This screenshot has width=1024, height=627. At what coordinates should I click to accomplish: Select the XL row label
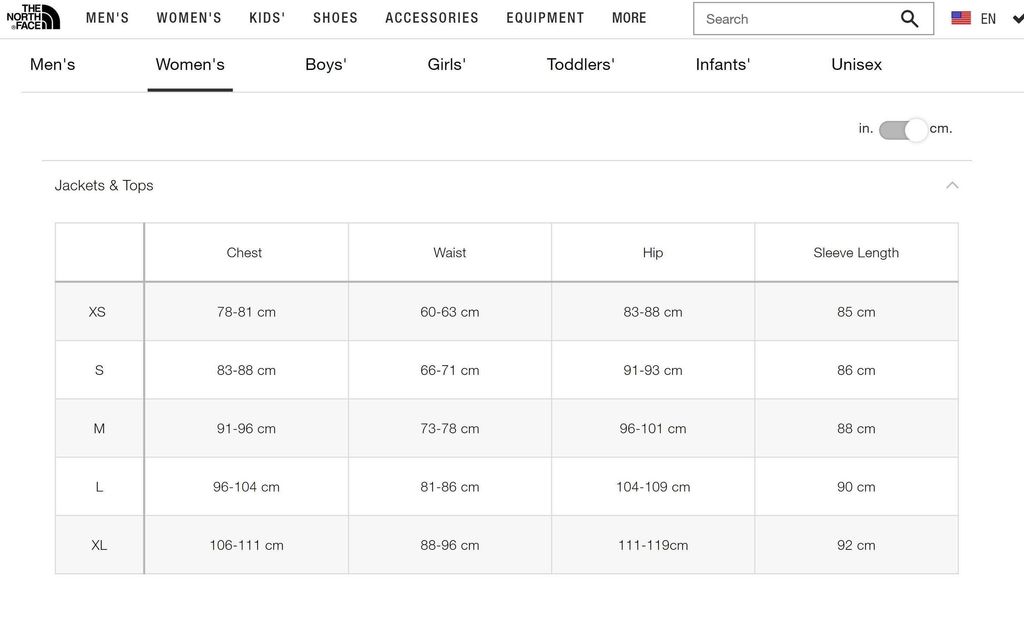[99, 545]
